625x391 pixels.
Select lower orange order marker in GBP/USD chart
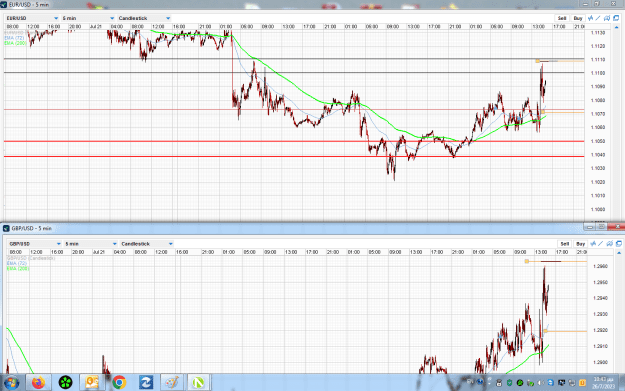545,331
